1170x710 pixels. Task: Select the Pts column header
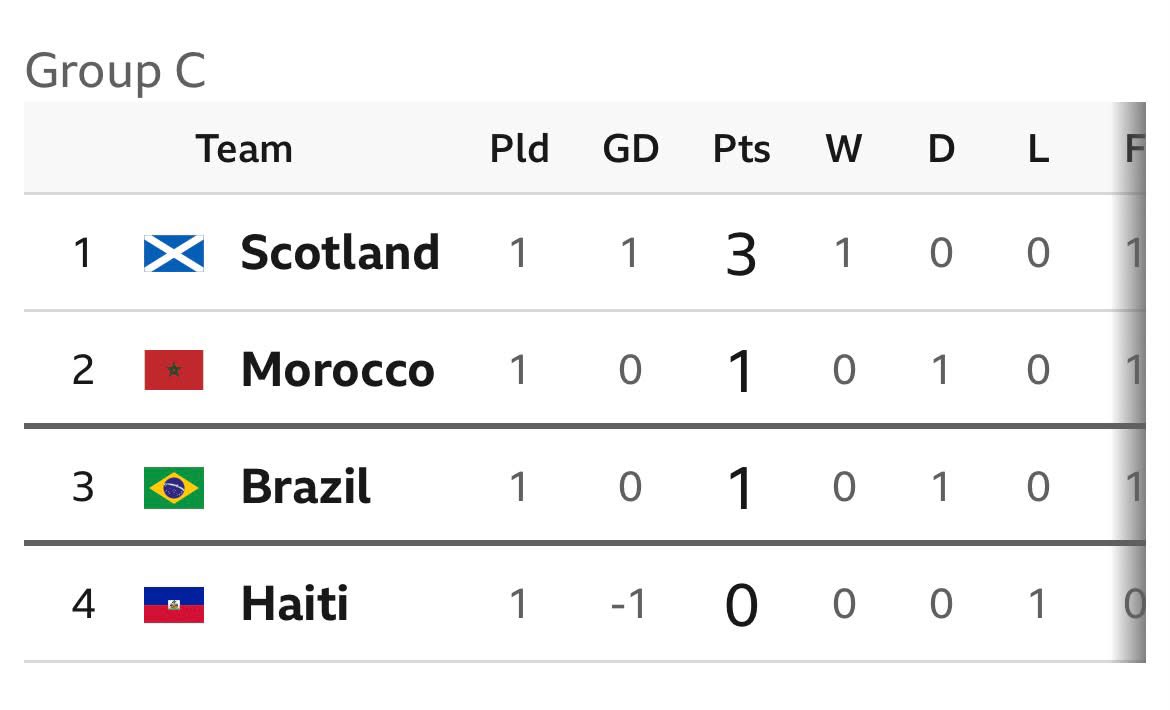point(741,148)
